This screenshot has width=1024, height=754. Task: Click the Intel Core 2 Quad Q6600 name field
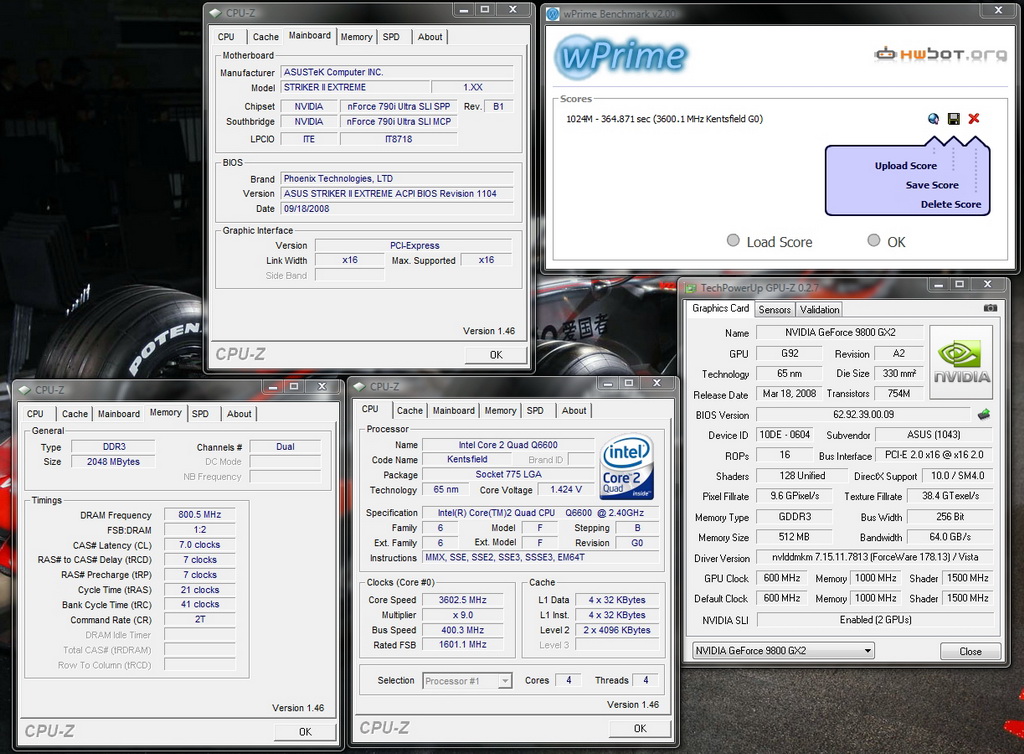click(x=508, y=445)
